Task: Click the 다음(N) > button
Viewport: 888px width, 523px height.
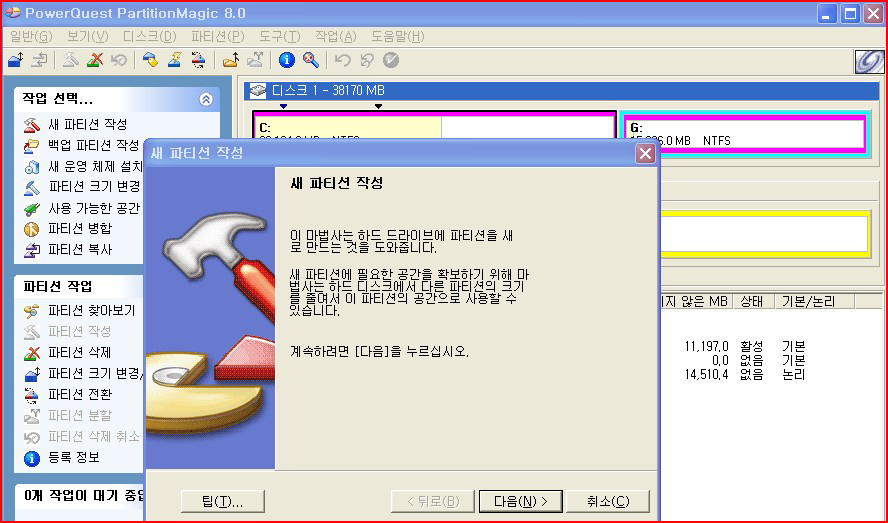Action: pyautogui.click(x=521, y=501)
